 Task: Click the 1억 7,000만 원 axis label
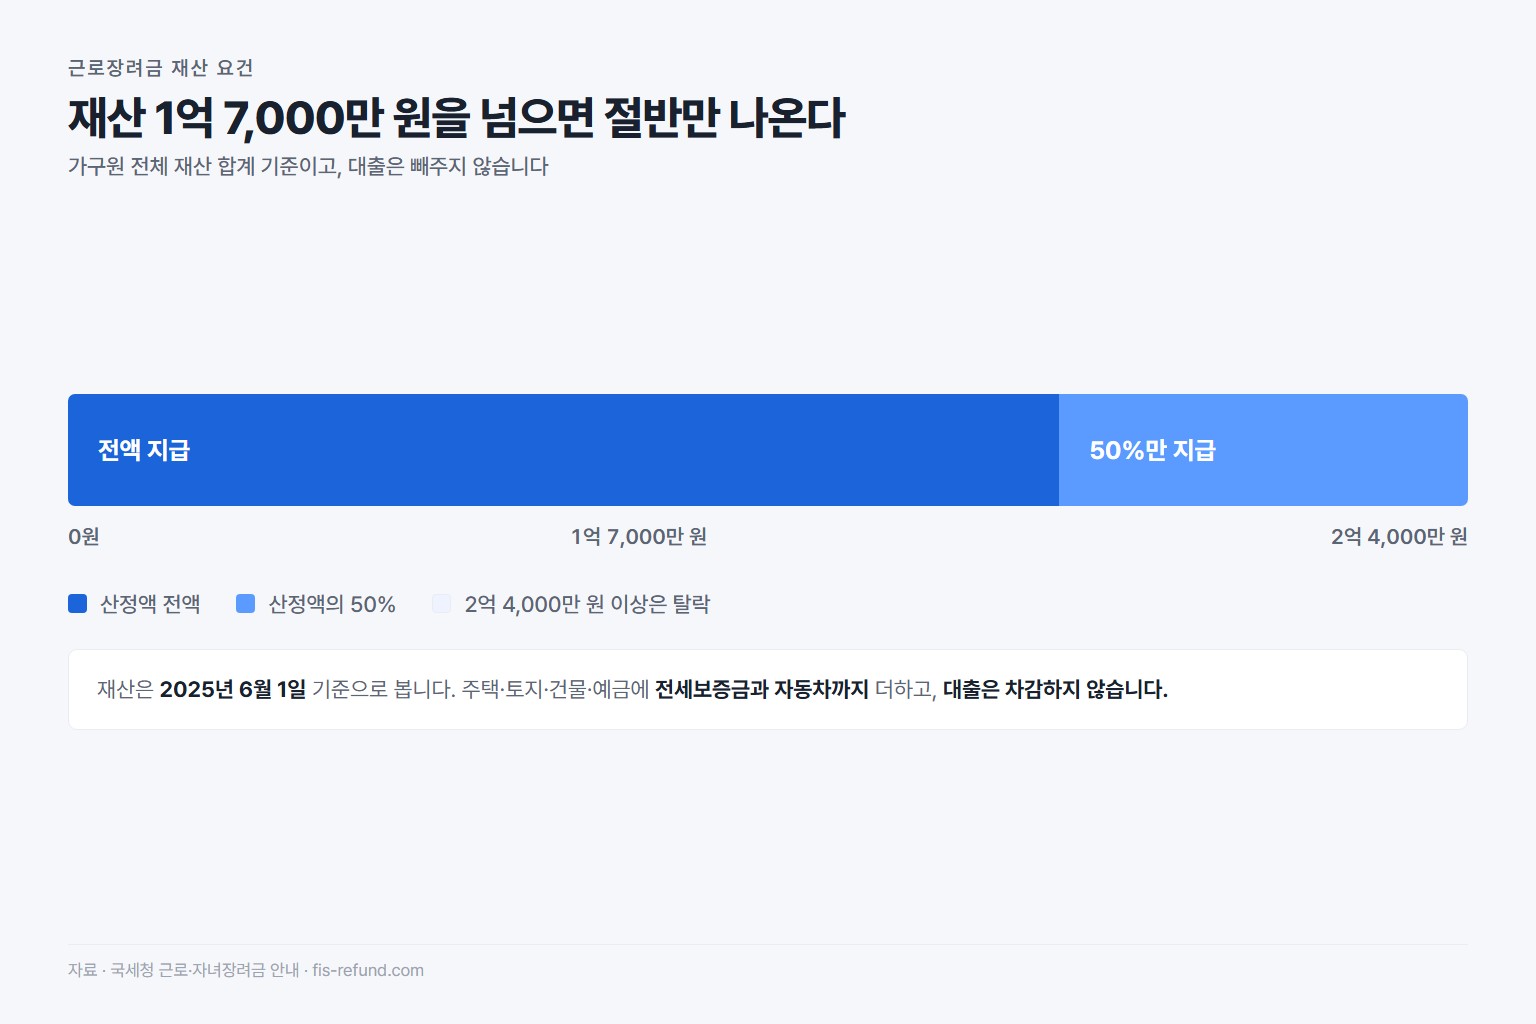(x=639, y=537)
